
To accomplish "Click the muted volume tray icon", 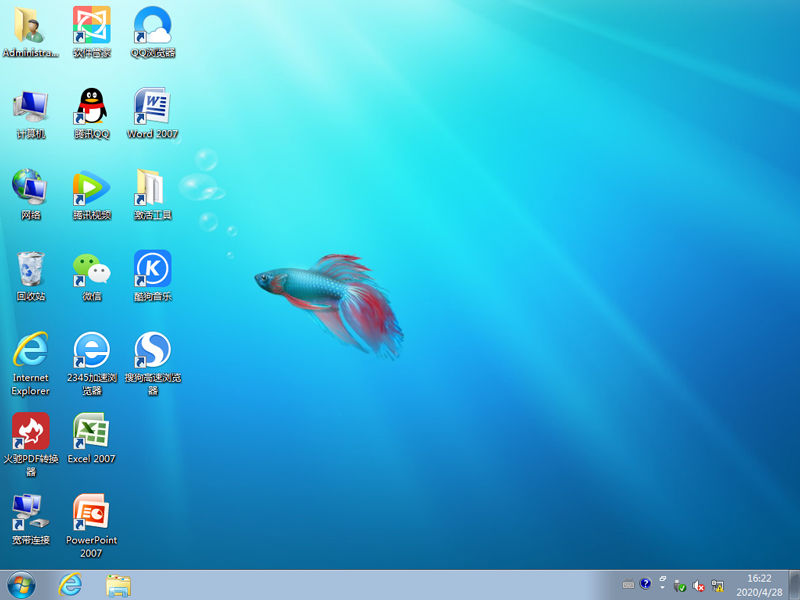I will click(x=699, y=585).
